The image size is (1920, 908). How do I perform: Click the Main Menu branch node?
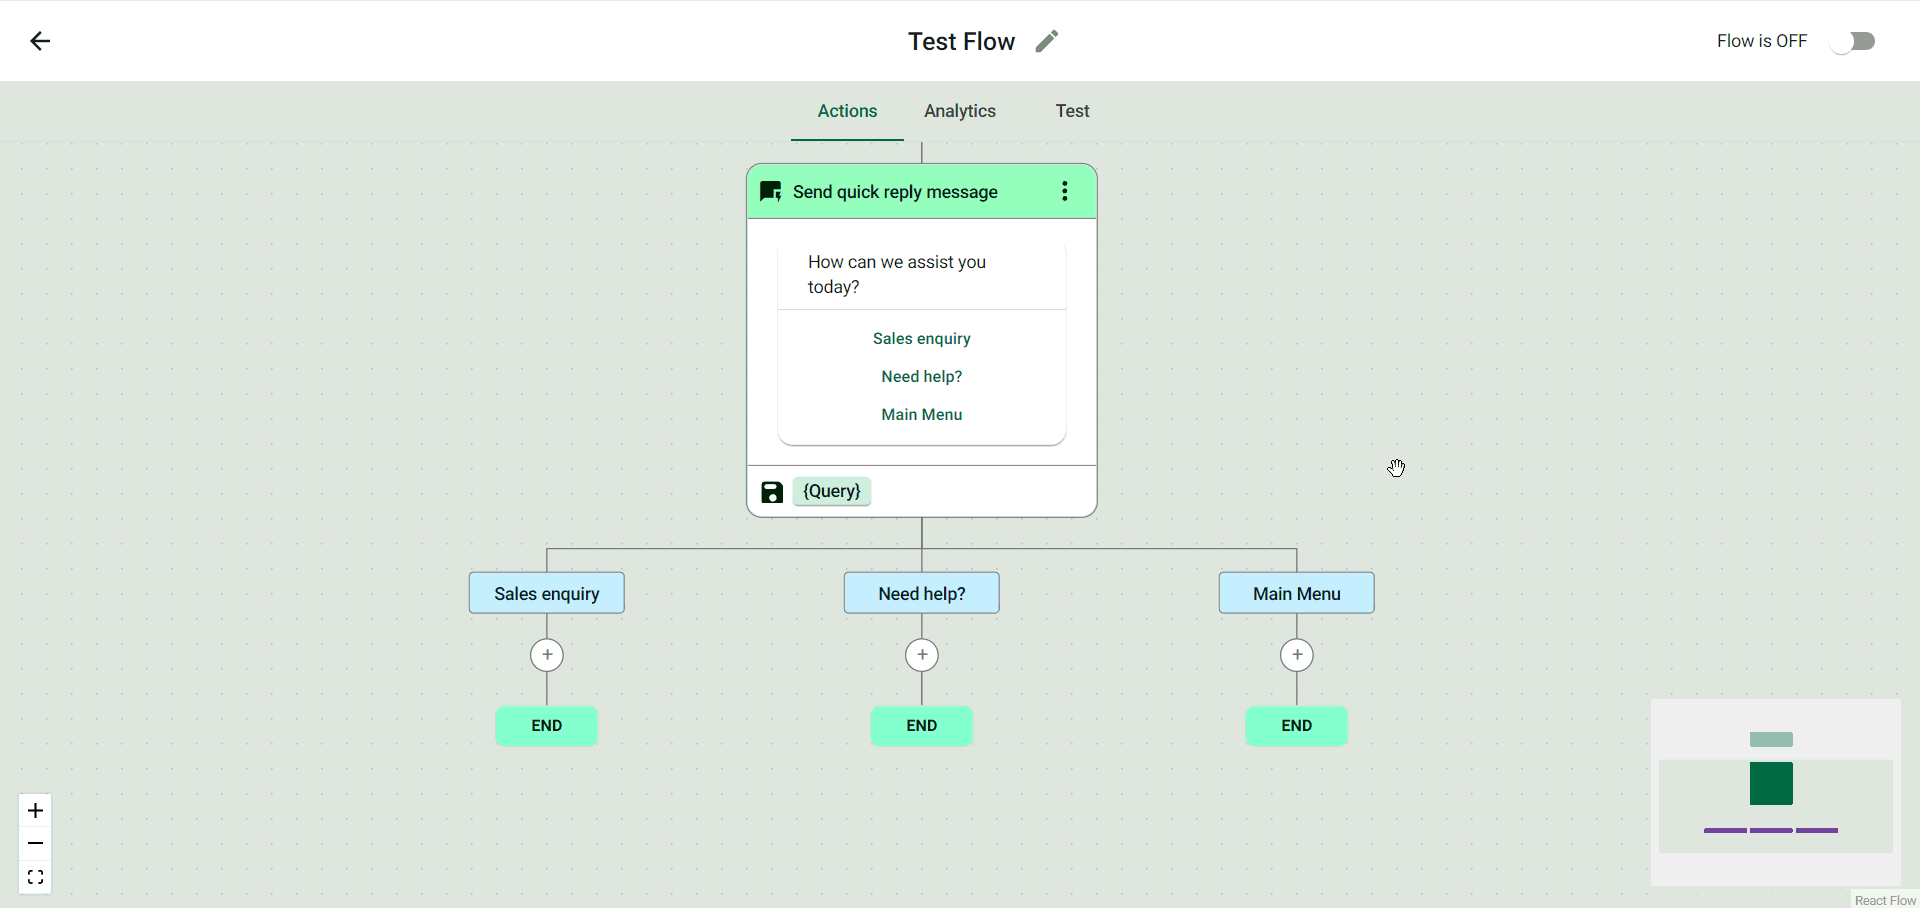pyautogui.click(x=1297, y=593)
